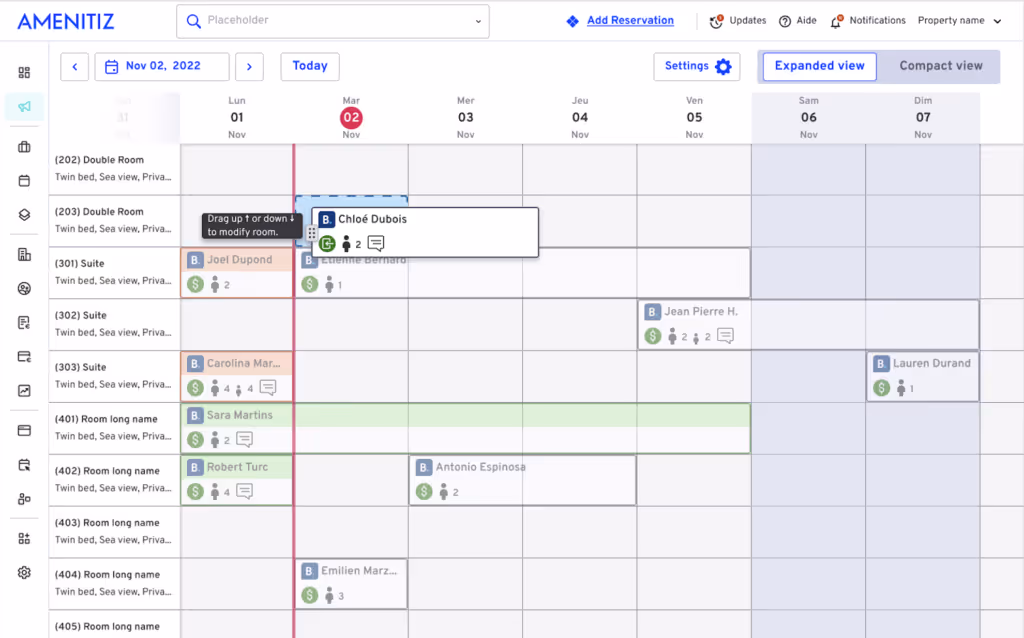Switch to Expanded view
Image resolution: width=1024 pixels, height=638 pixels.
[820, 66]
